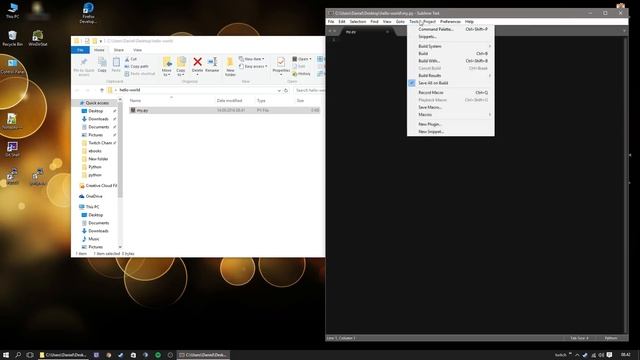Choose Build With… from Tools menu
Image resolution: width=640 pixels, height=360 pixels.
pos(451,61)
